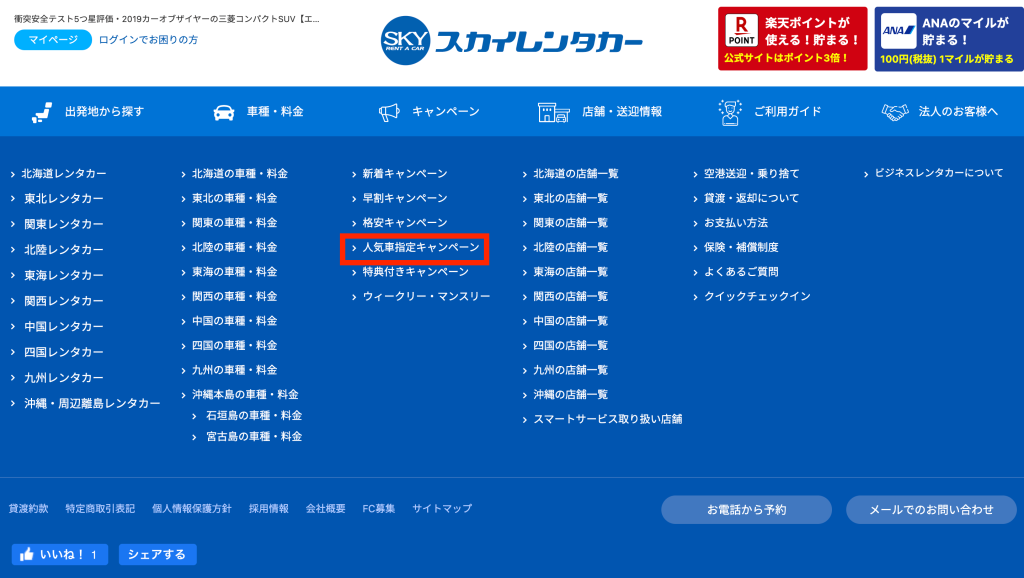Click the Rakuten POINT banner
This screenshot has height=578, width=1024.
[792, 39]
